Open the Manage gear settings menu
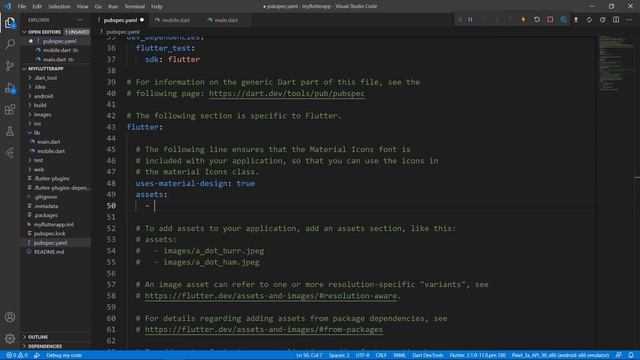 10,338
